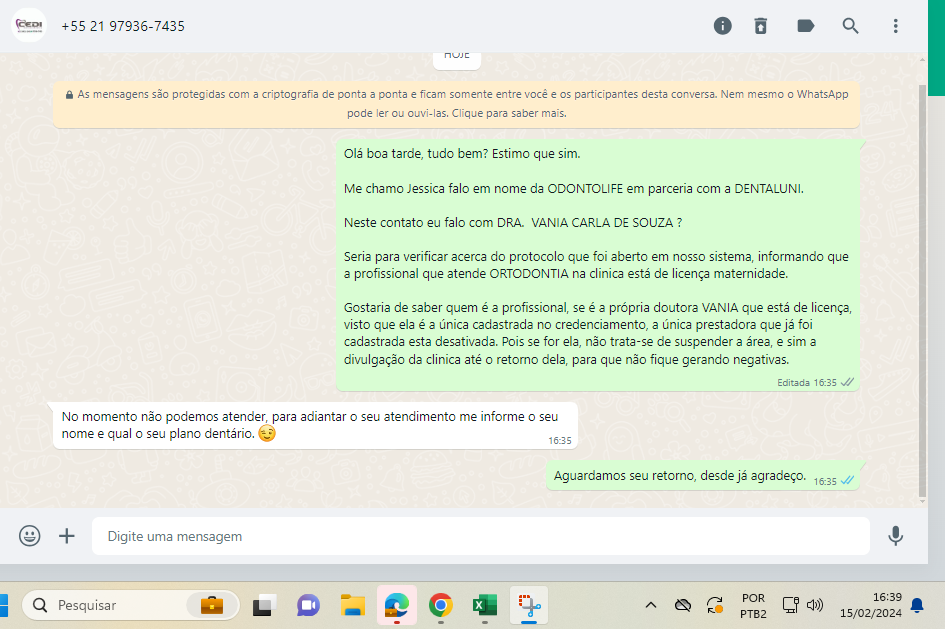Click the 16:35 timestamp of received message
Screen dimensions: 945x629
tap(560, 441)
